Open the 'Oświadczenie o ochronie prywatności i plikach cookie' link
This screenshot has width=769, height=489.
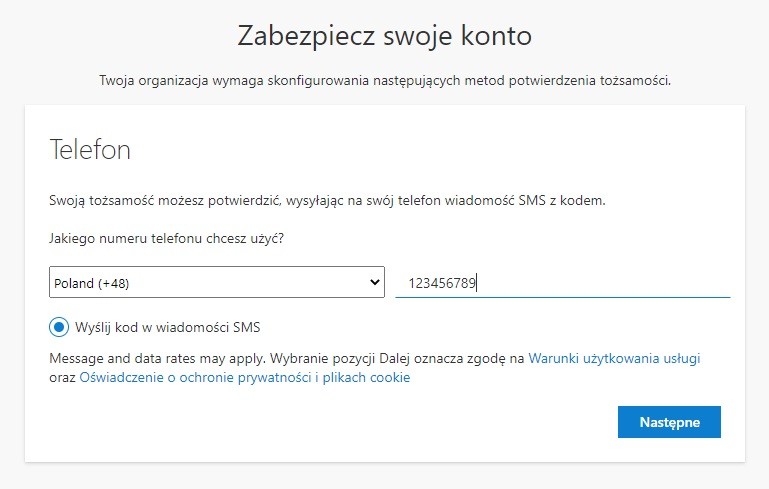point(245,377)
